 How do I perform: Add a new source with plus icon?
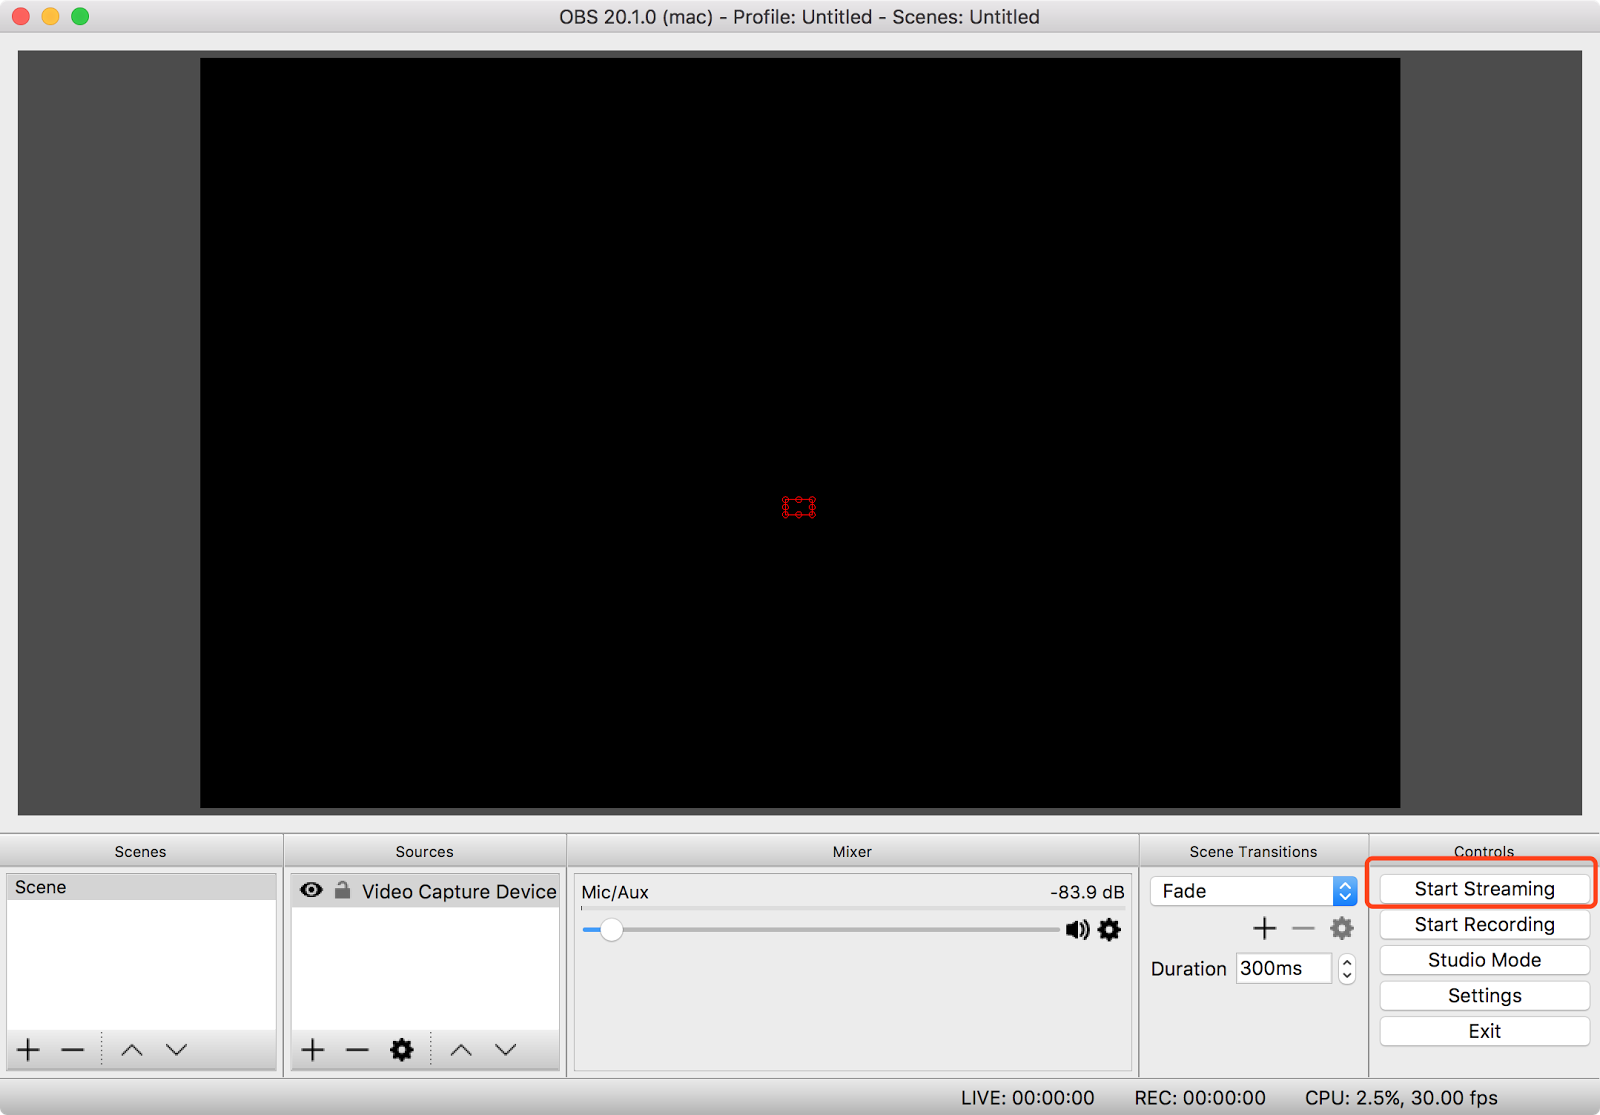point(313,1049)
